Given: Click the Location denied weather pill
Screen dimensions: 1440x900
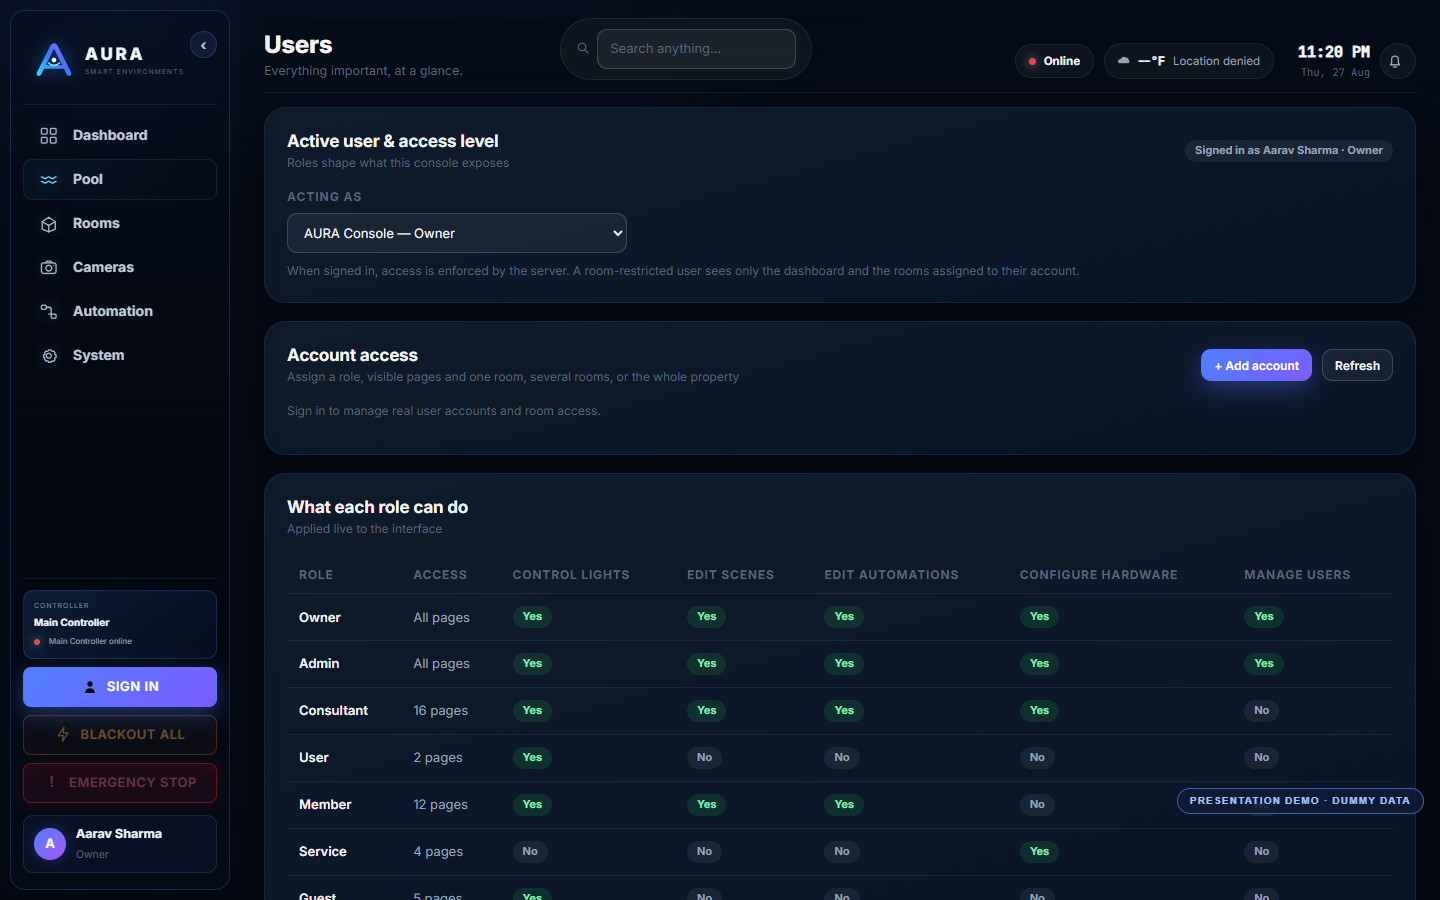Looking at the screenshot, I should point(1189,61).
